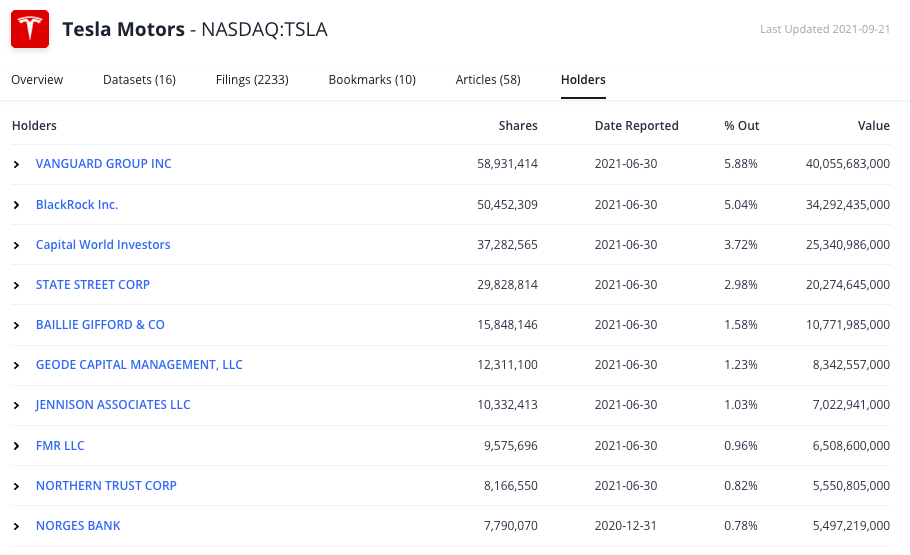
Task: Select the 1.23% out cell
Action: coord(741,365)
